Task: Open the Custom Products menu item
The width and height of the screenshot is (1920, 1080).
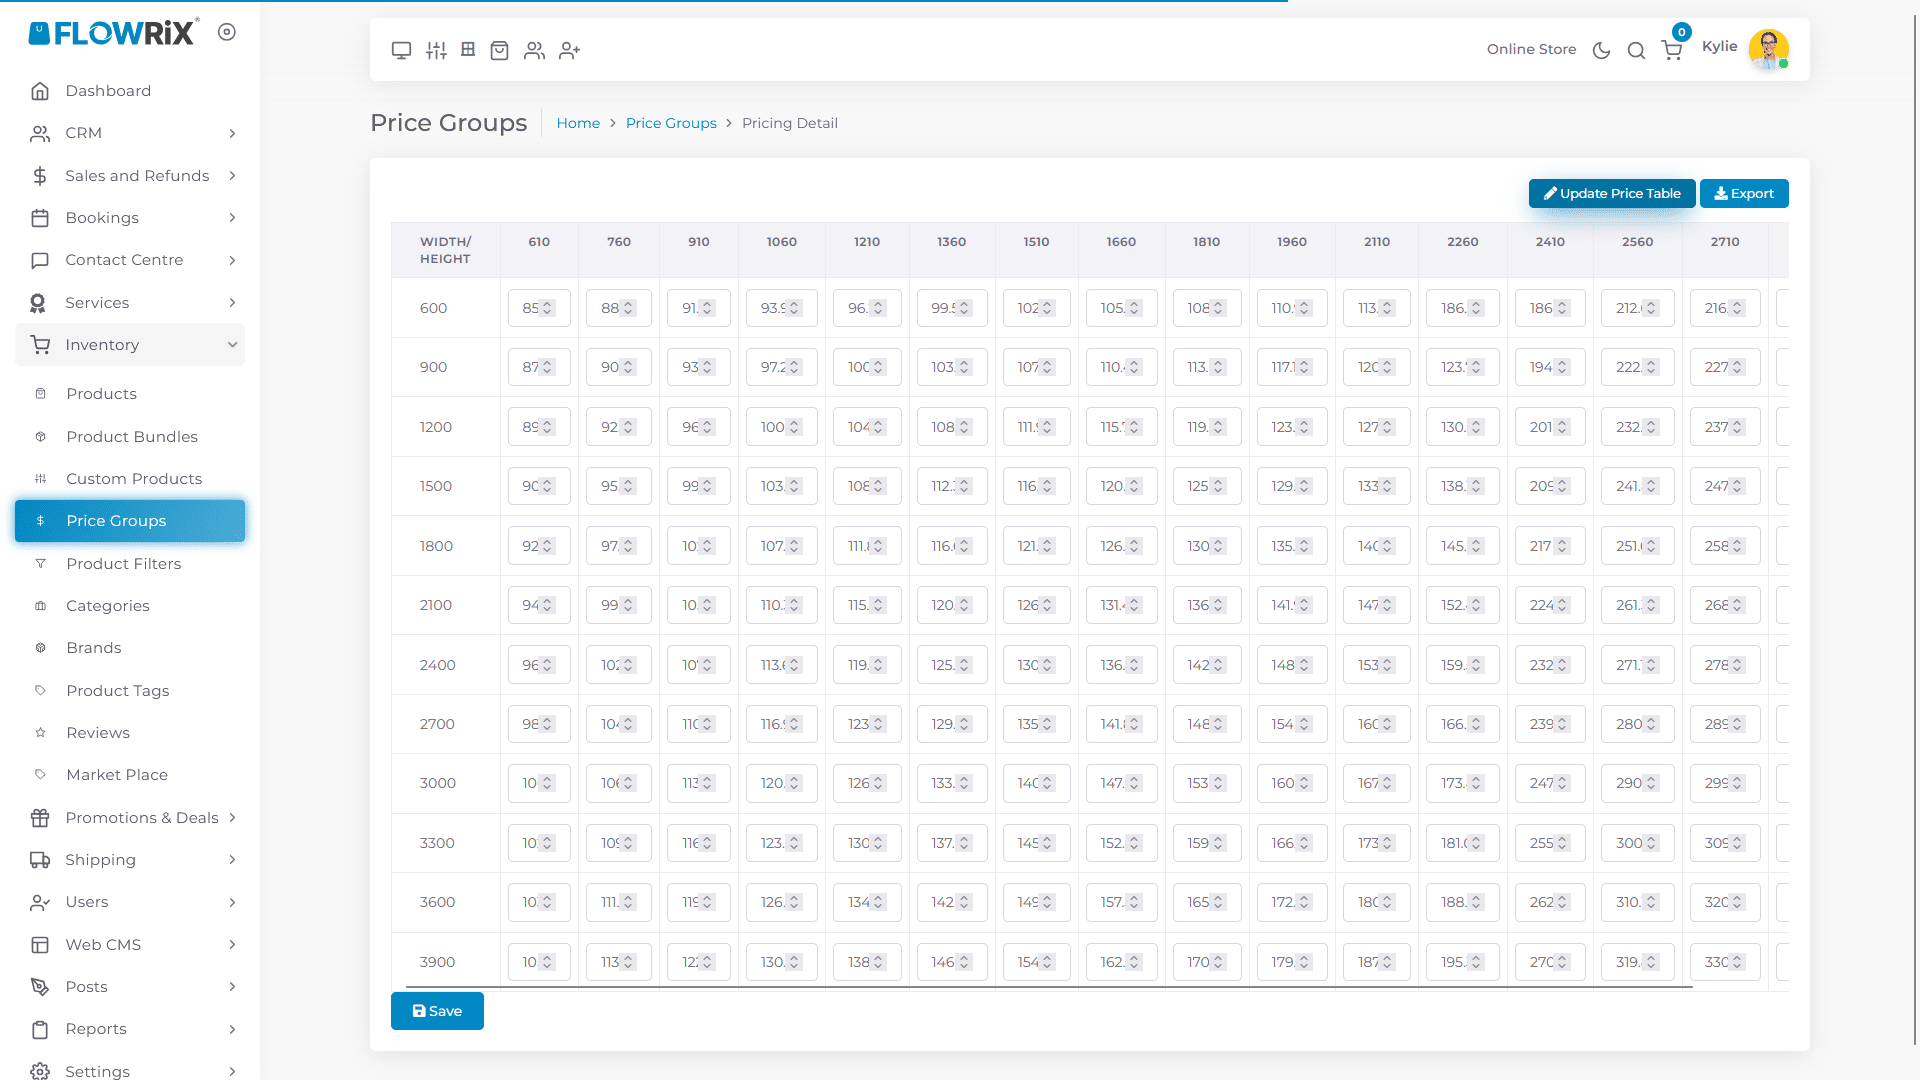Action: pyautogui.click(x=134, y=479)
